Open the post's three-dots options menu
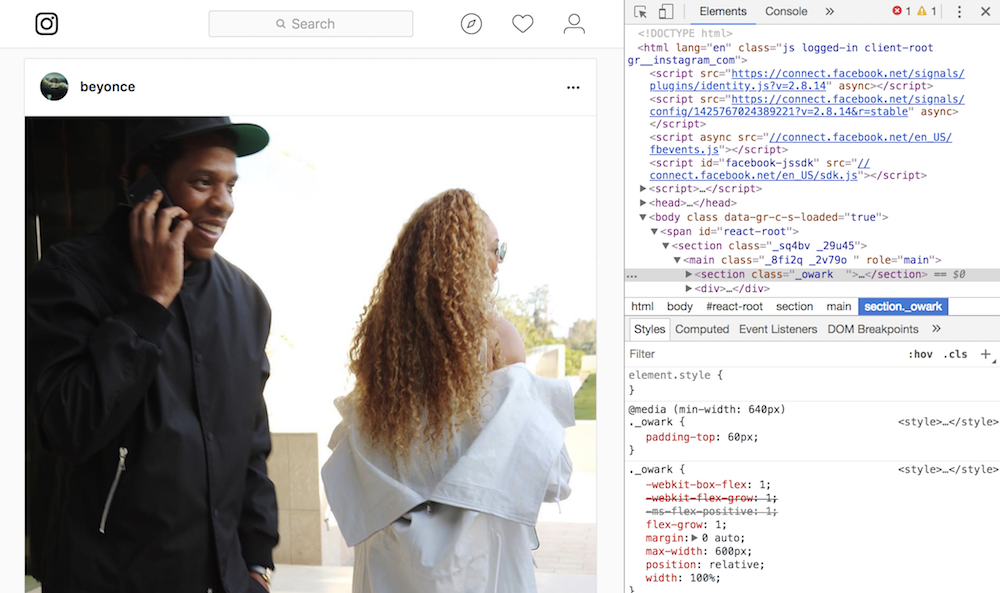 pos(573,87)
